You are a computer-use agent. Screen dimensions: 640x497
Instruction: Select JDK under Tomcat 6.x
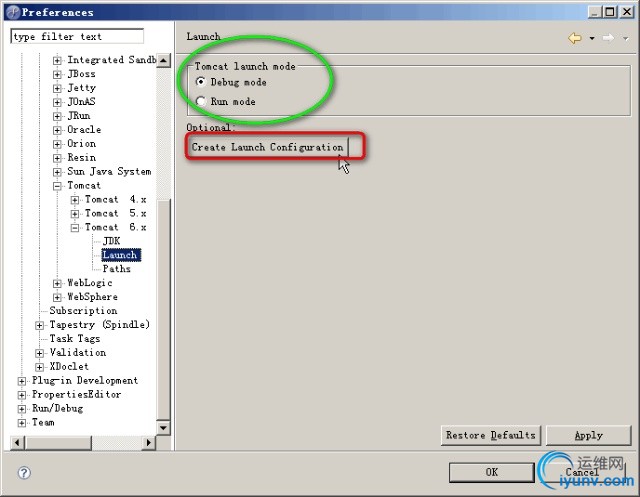(x=111, y=241)
